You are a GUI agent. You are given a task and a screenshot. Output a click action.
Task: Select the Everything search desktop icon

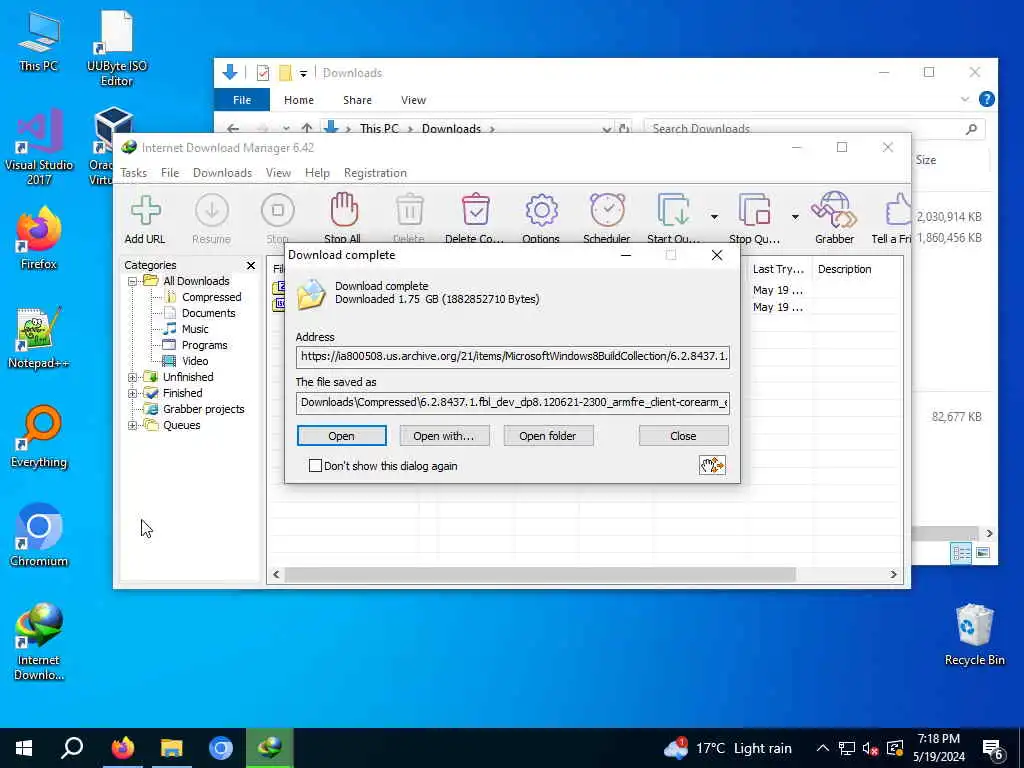(39, 437)
